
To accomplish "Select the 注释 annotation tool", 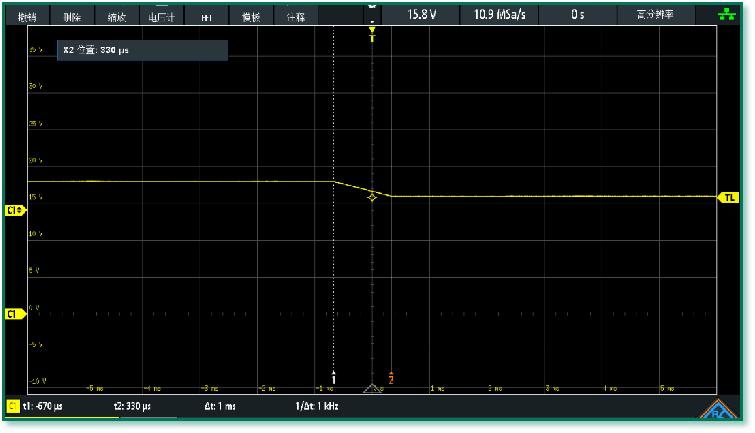I will click(x=295, y=17).
